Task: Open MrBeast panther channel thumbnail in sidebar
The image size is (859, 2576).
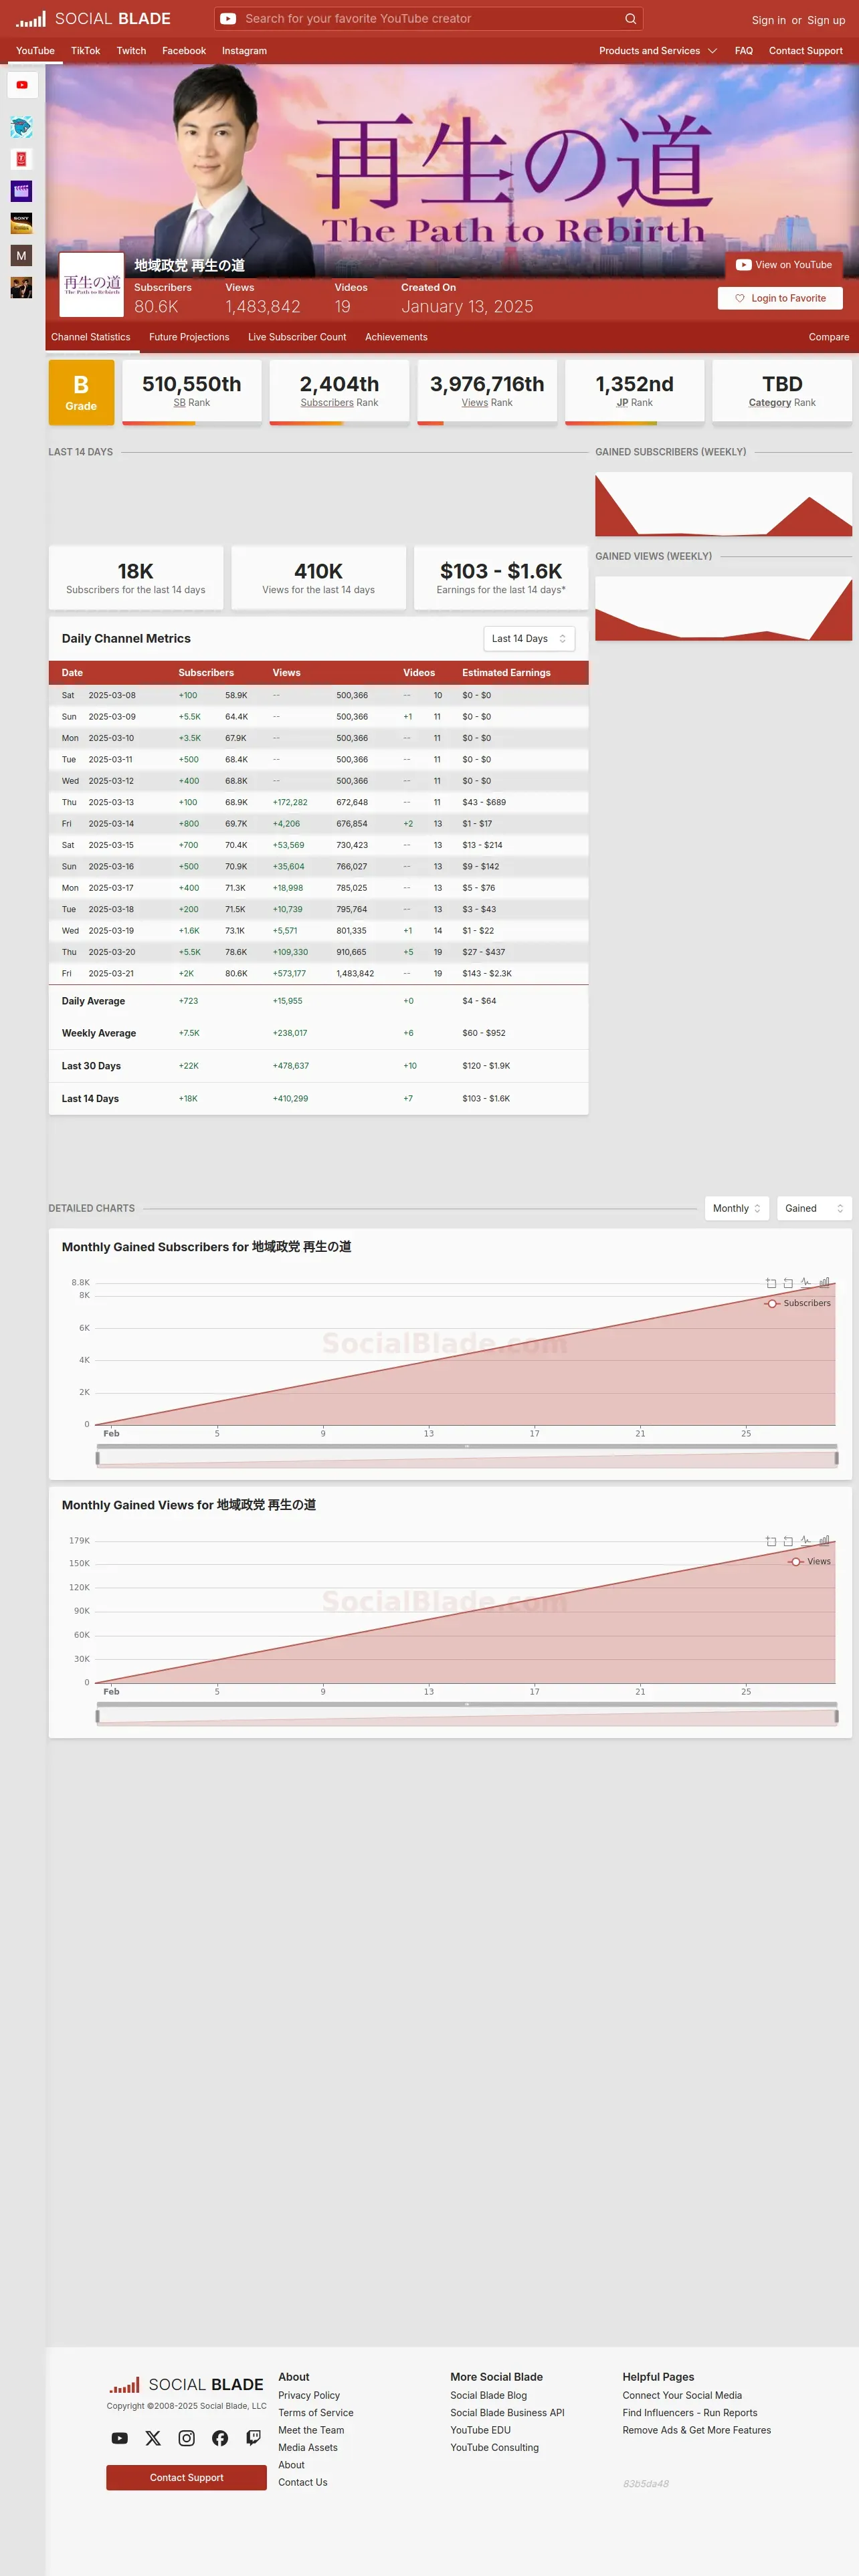Action: [21, 127]
